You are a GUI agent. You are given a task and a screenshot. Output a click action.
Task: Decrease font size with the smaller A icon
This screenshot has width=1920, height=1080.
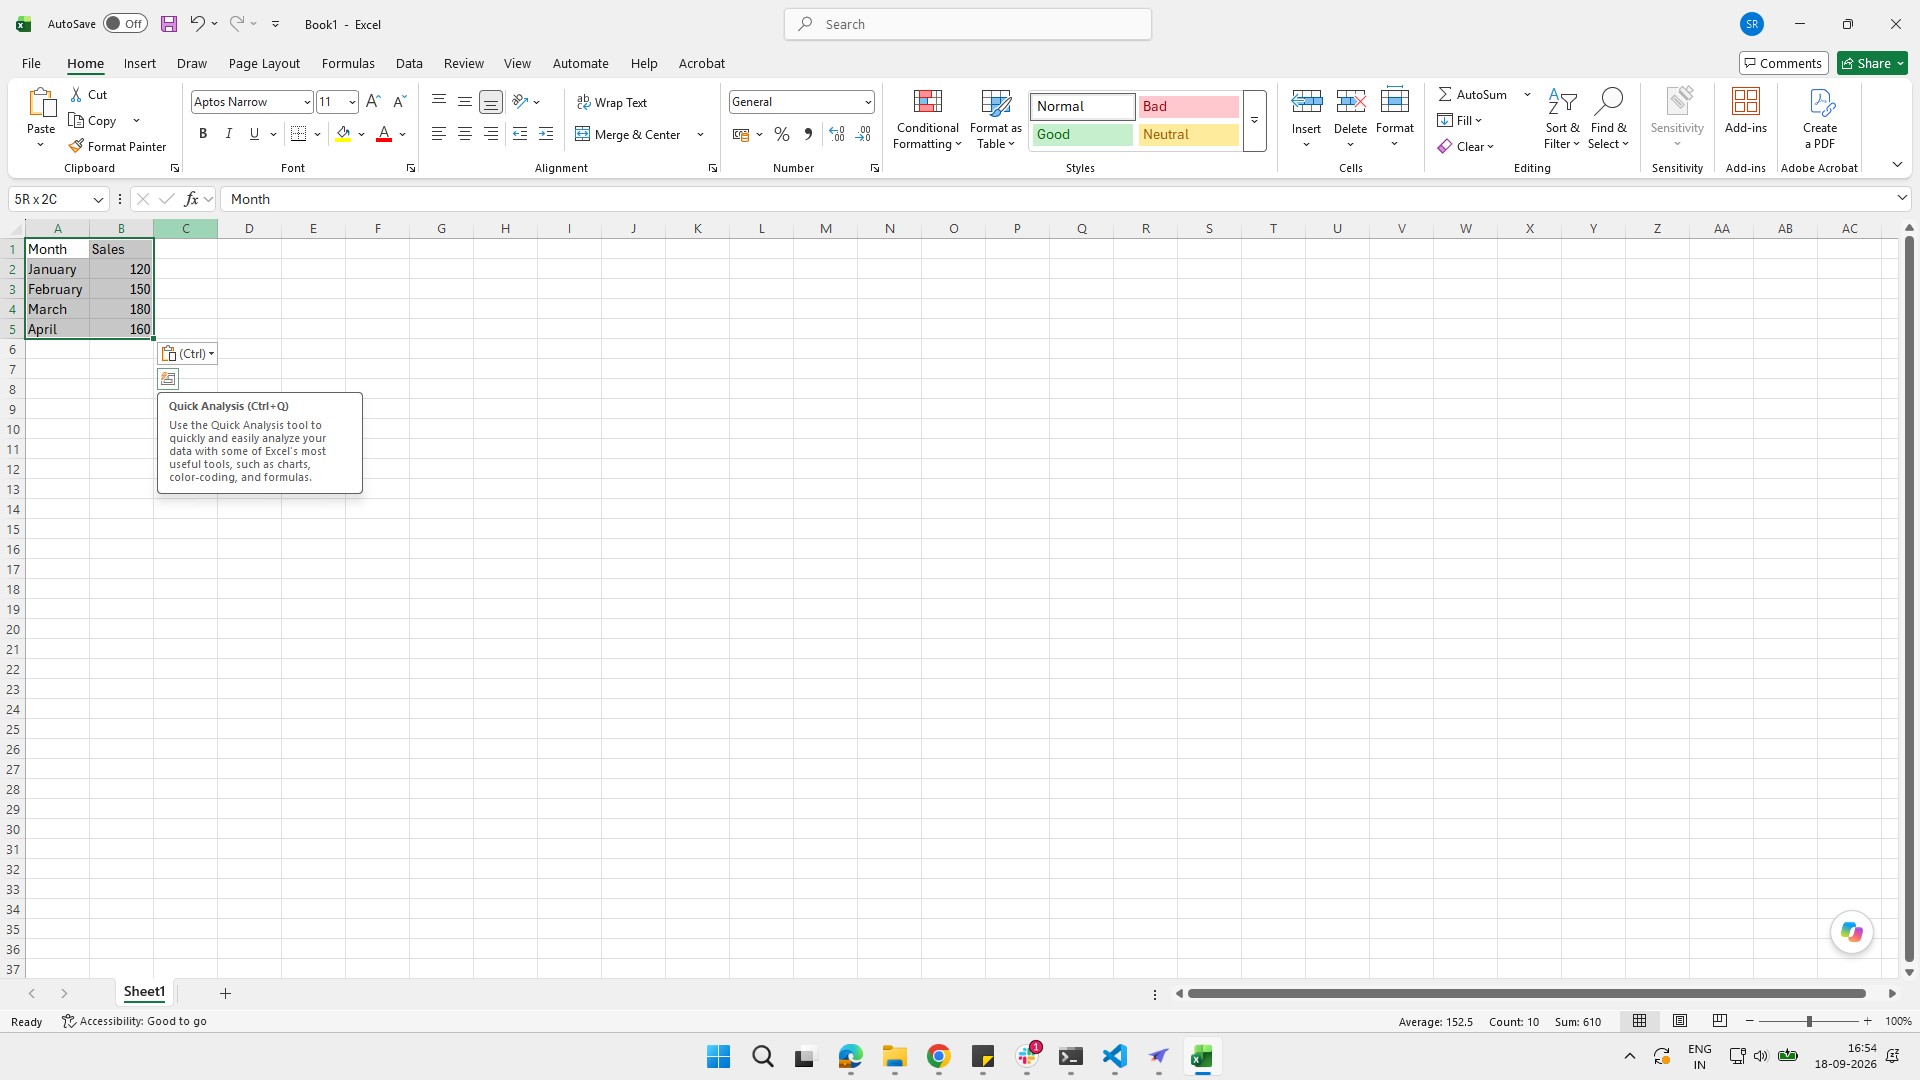(399, 101)
